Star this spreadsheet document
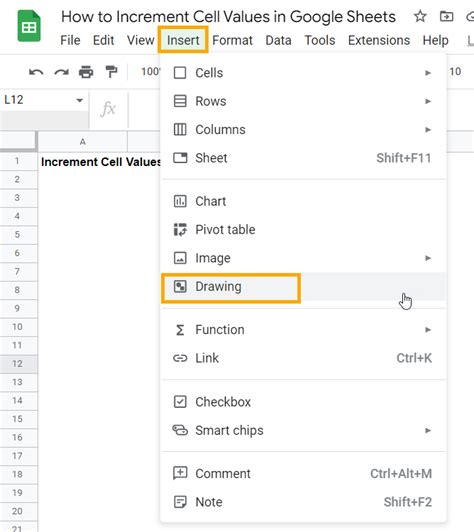 pyautogui.click(x=420, y=16)
